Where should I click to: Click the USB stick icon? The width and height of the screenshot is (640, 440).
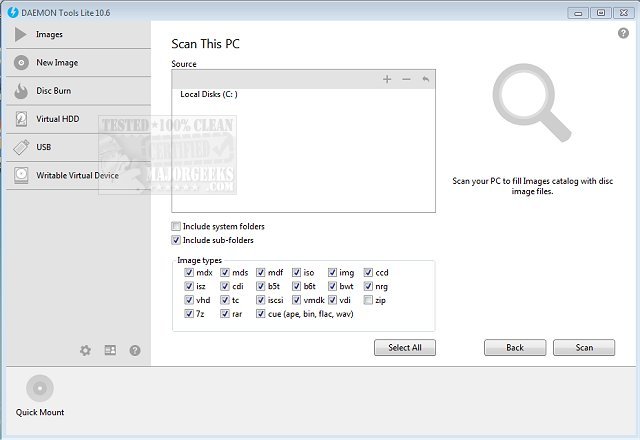click(21, 147)
